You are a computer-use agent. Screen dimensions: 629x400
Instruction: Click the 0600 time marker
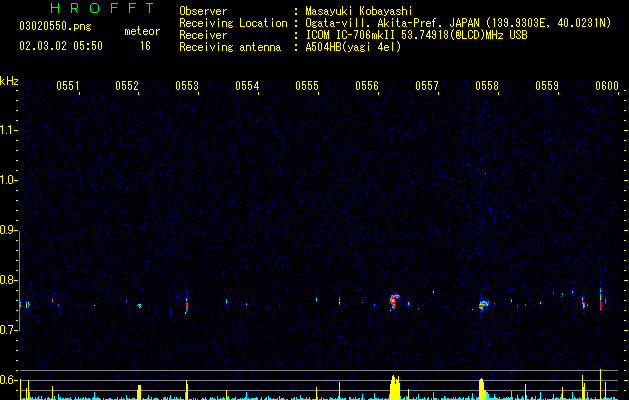tap(607, 86)
